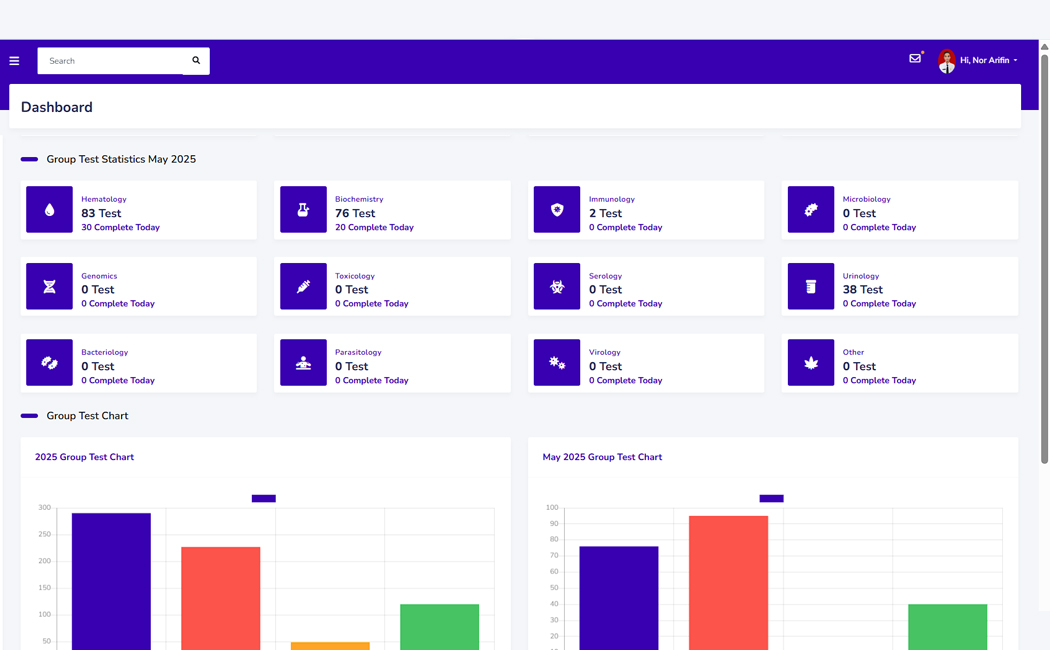Click the 2025 Group Test Chart title
The height and width of the screenshot is (650, 1050).
[84, 457]
